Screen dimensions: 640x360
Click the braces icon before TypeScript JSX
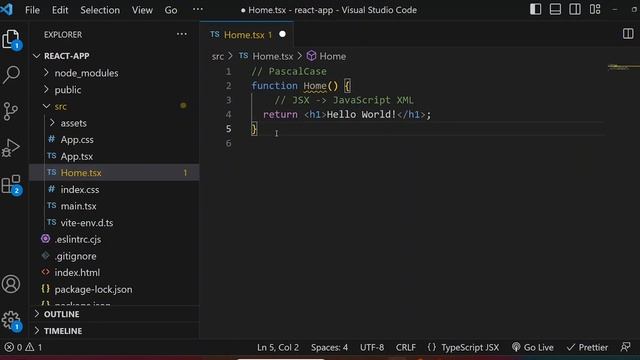pos(431,347)
